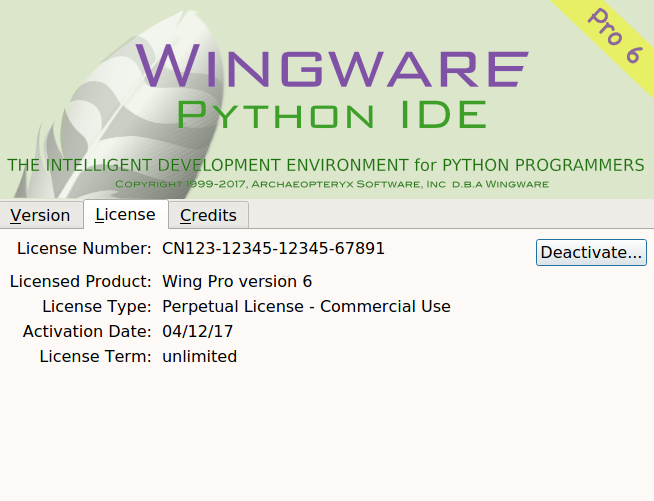654x501 pixels.
Task: Click the Wingware copyright notice text
Action: point(332,184)
